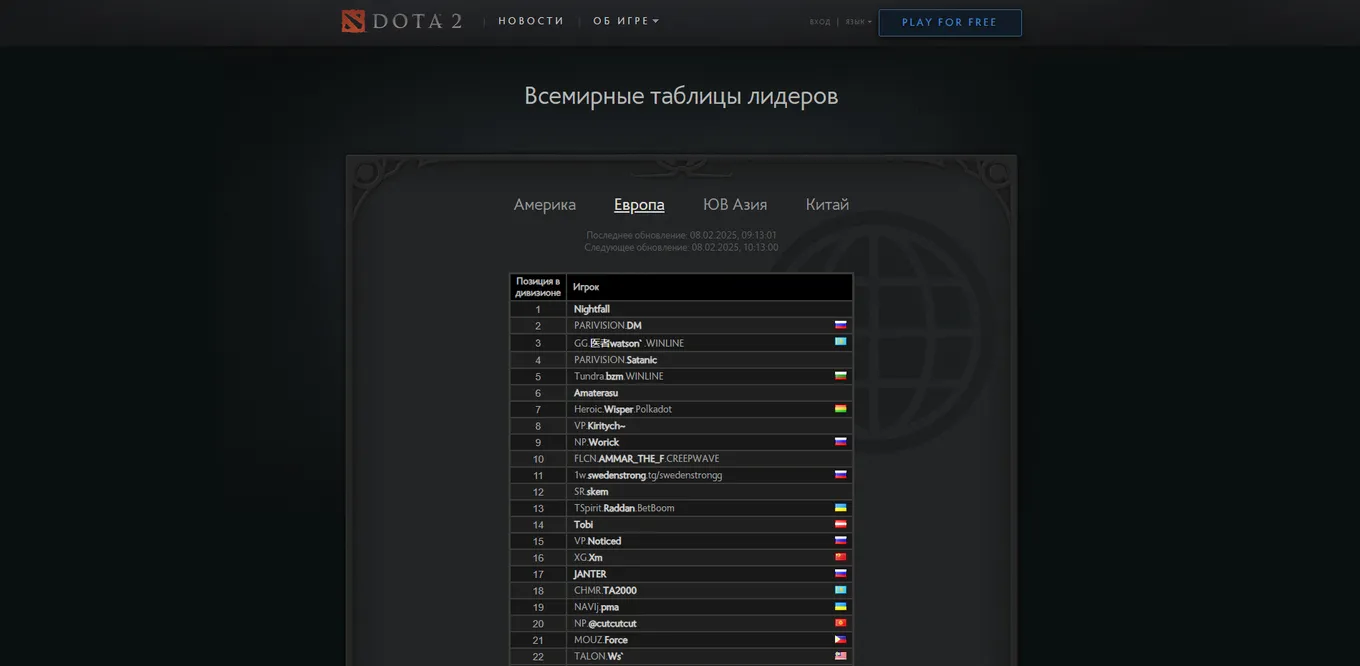1360x666 pixels.
Task: Open the ЯЗЫК language dropdown
Action: pyautogui.click(x=859, y=22)
